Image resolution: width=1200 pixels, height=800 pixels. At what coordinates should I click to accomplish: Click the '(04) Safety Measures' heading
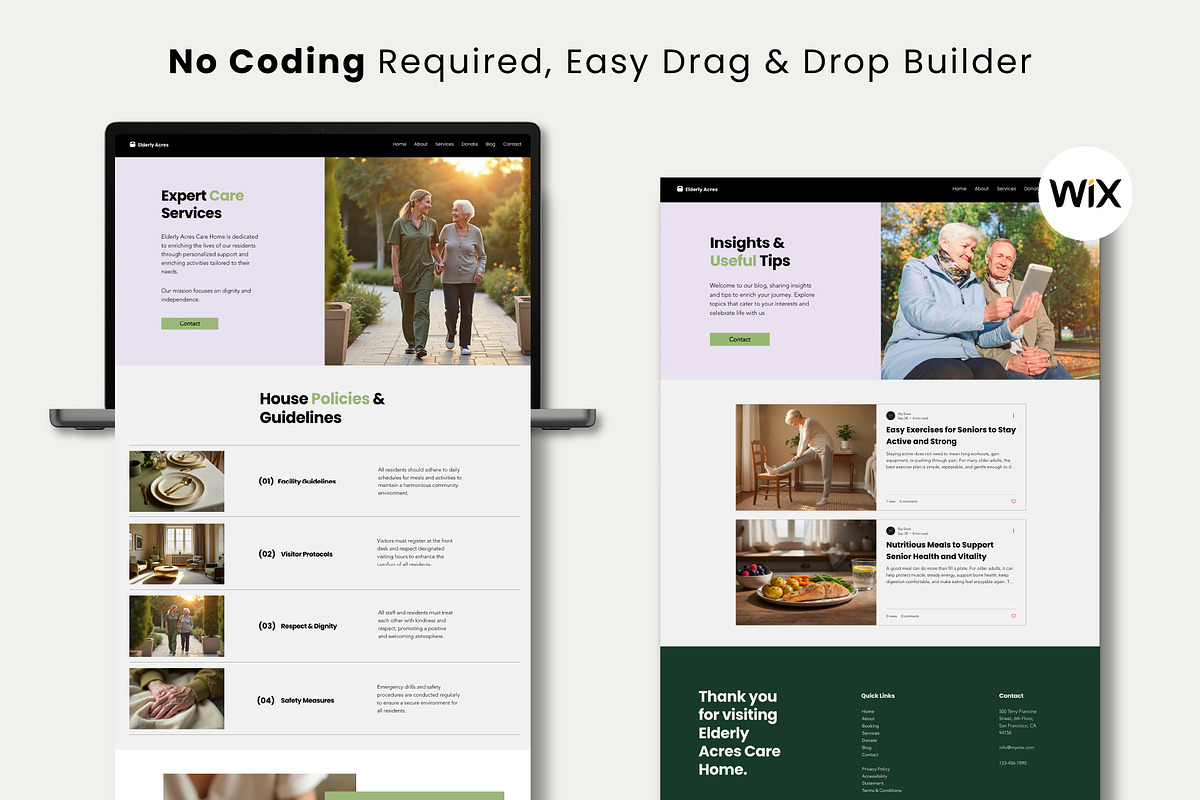click(x=295, y=700)
